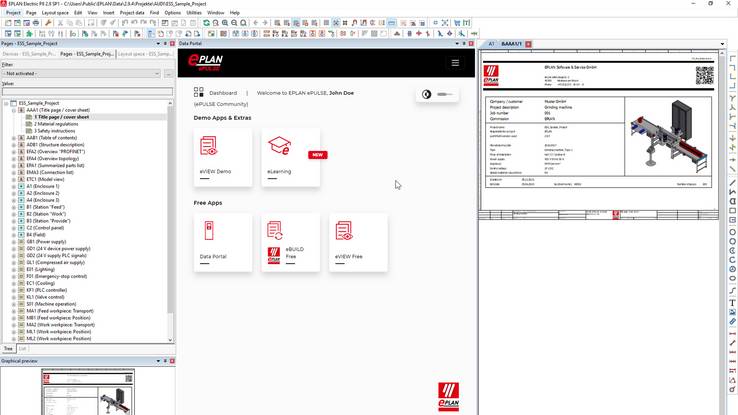Click the forward arrow icon in the toolbar
This screenshot has width=738, height=415.
265,23
